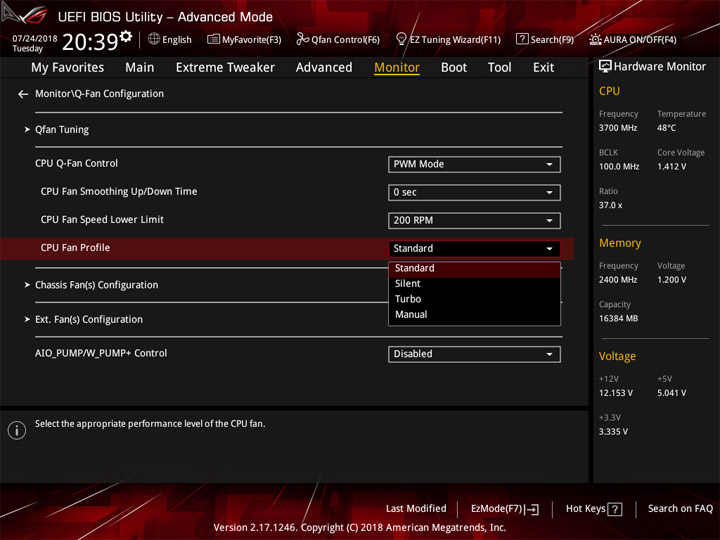Open the CPU Q-Fan Control PWM Mode dropdown
This screenshot has width=720, height=540.
click(474, 164)
